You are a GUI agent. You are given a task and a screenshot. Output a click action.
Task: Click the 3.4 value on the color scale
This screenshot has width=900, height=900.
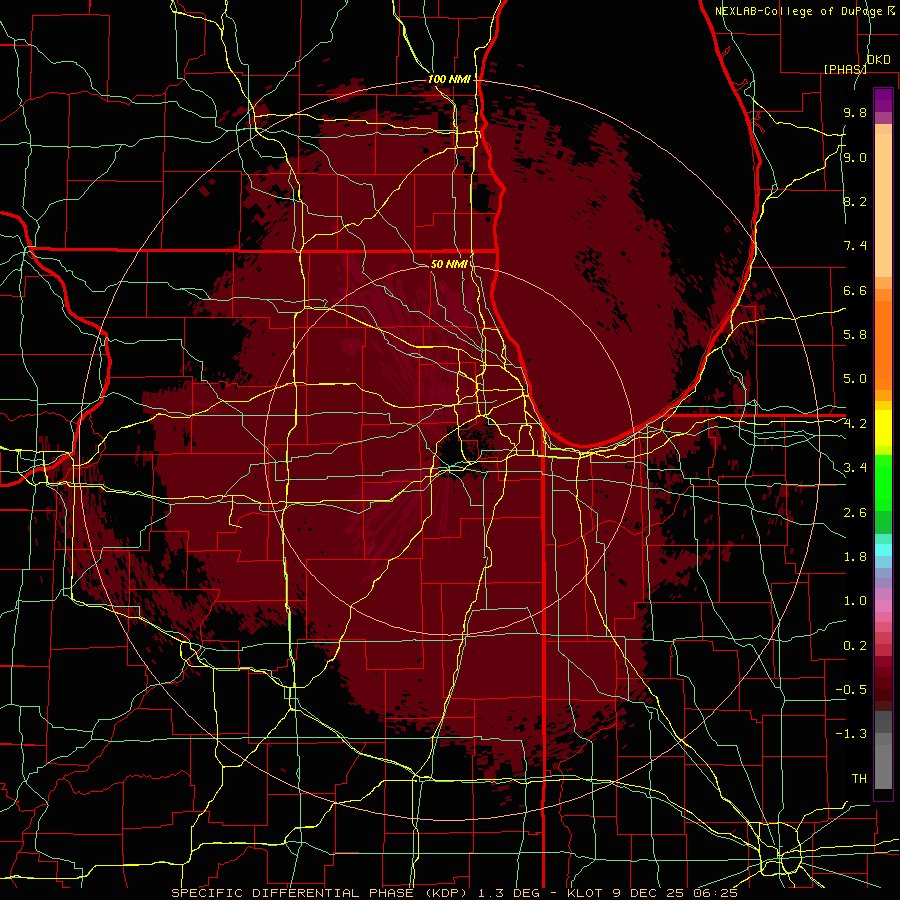tap(855, 468)
